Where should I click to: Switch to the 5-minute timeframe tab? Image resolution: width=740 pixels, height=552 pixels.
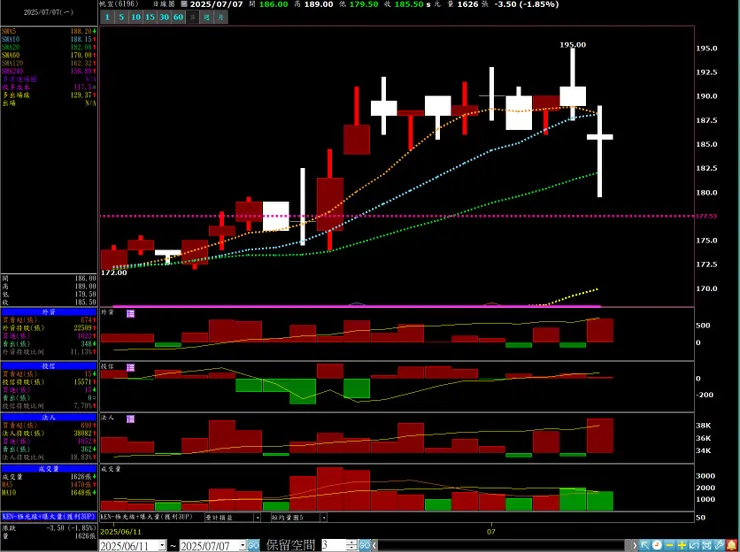[121, 17]
